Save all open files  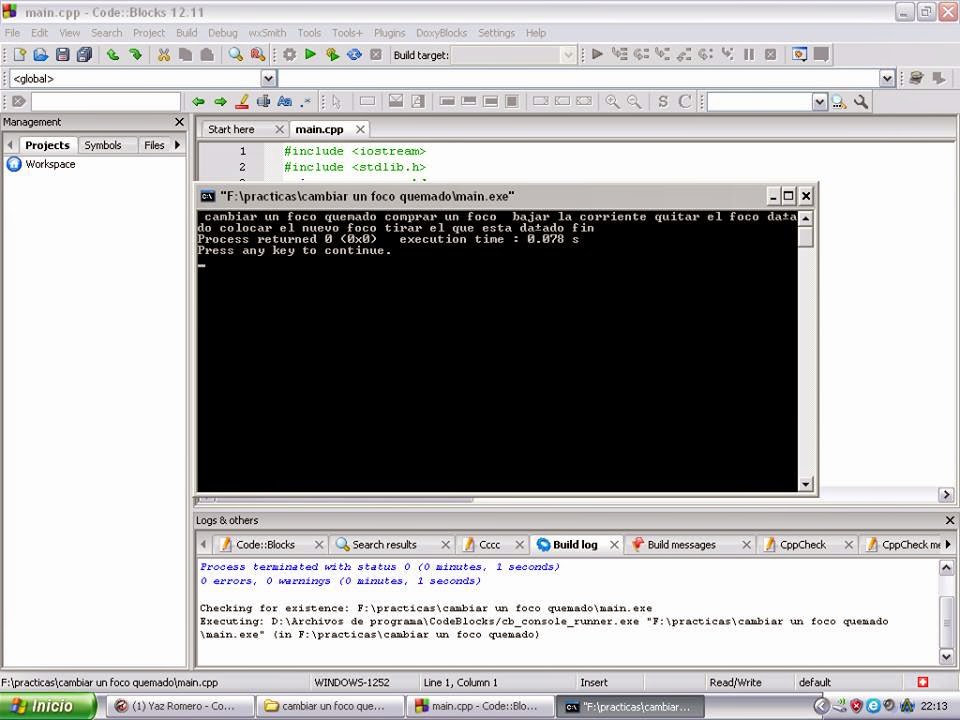84,55
